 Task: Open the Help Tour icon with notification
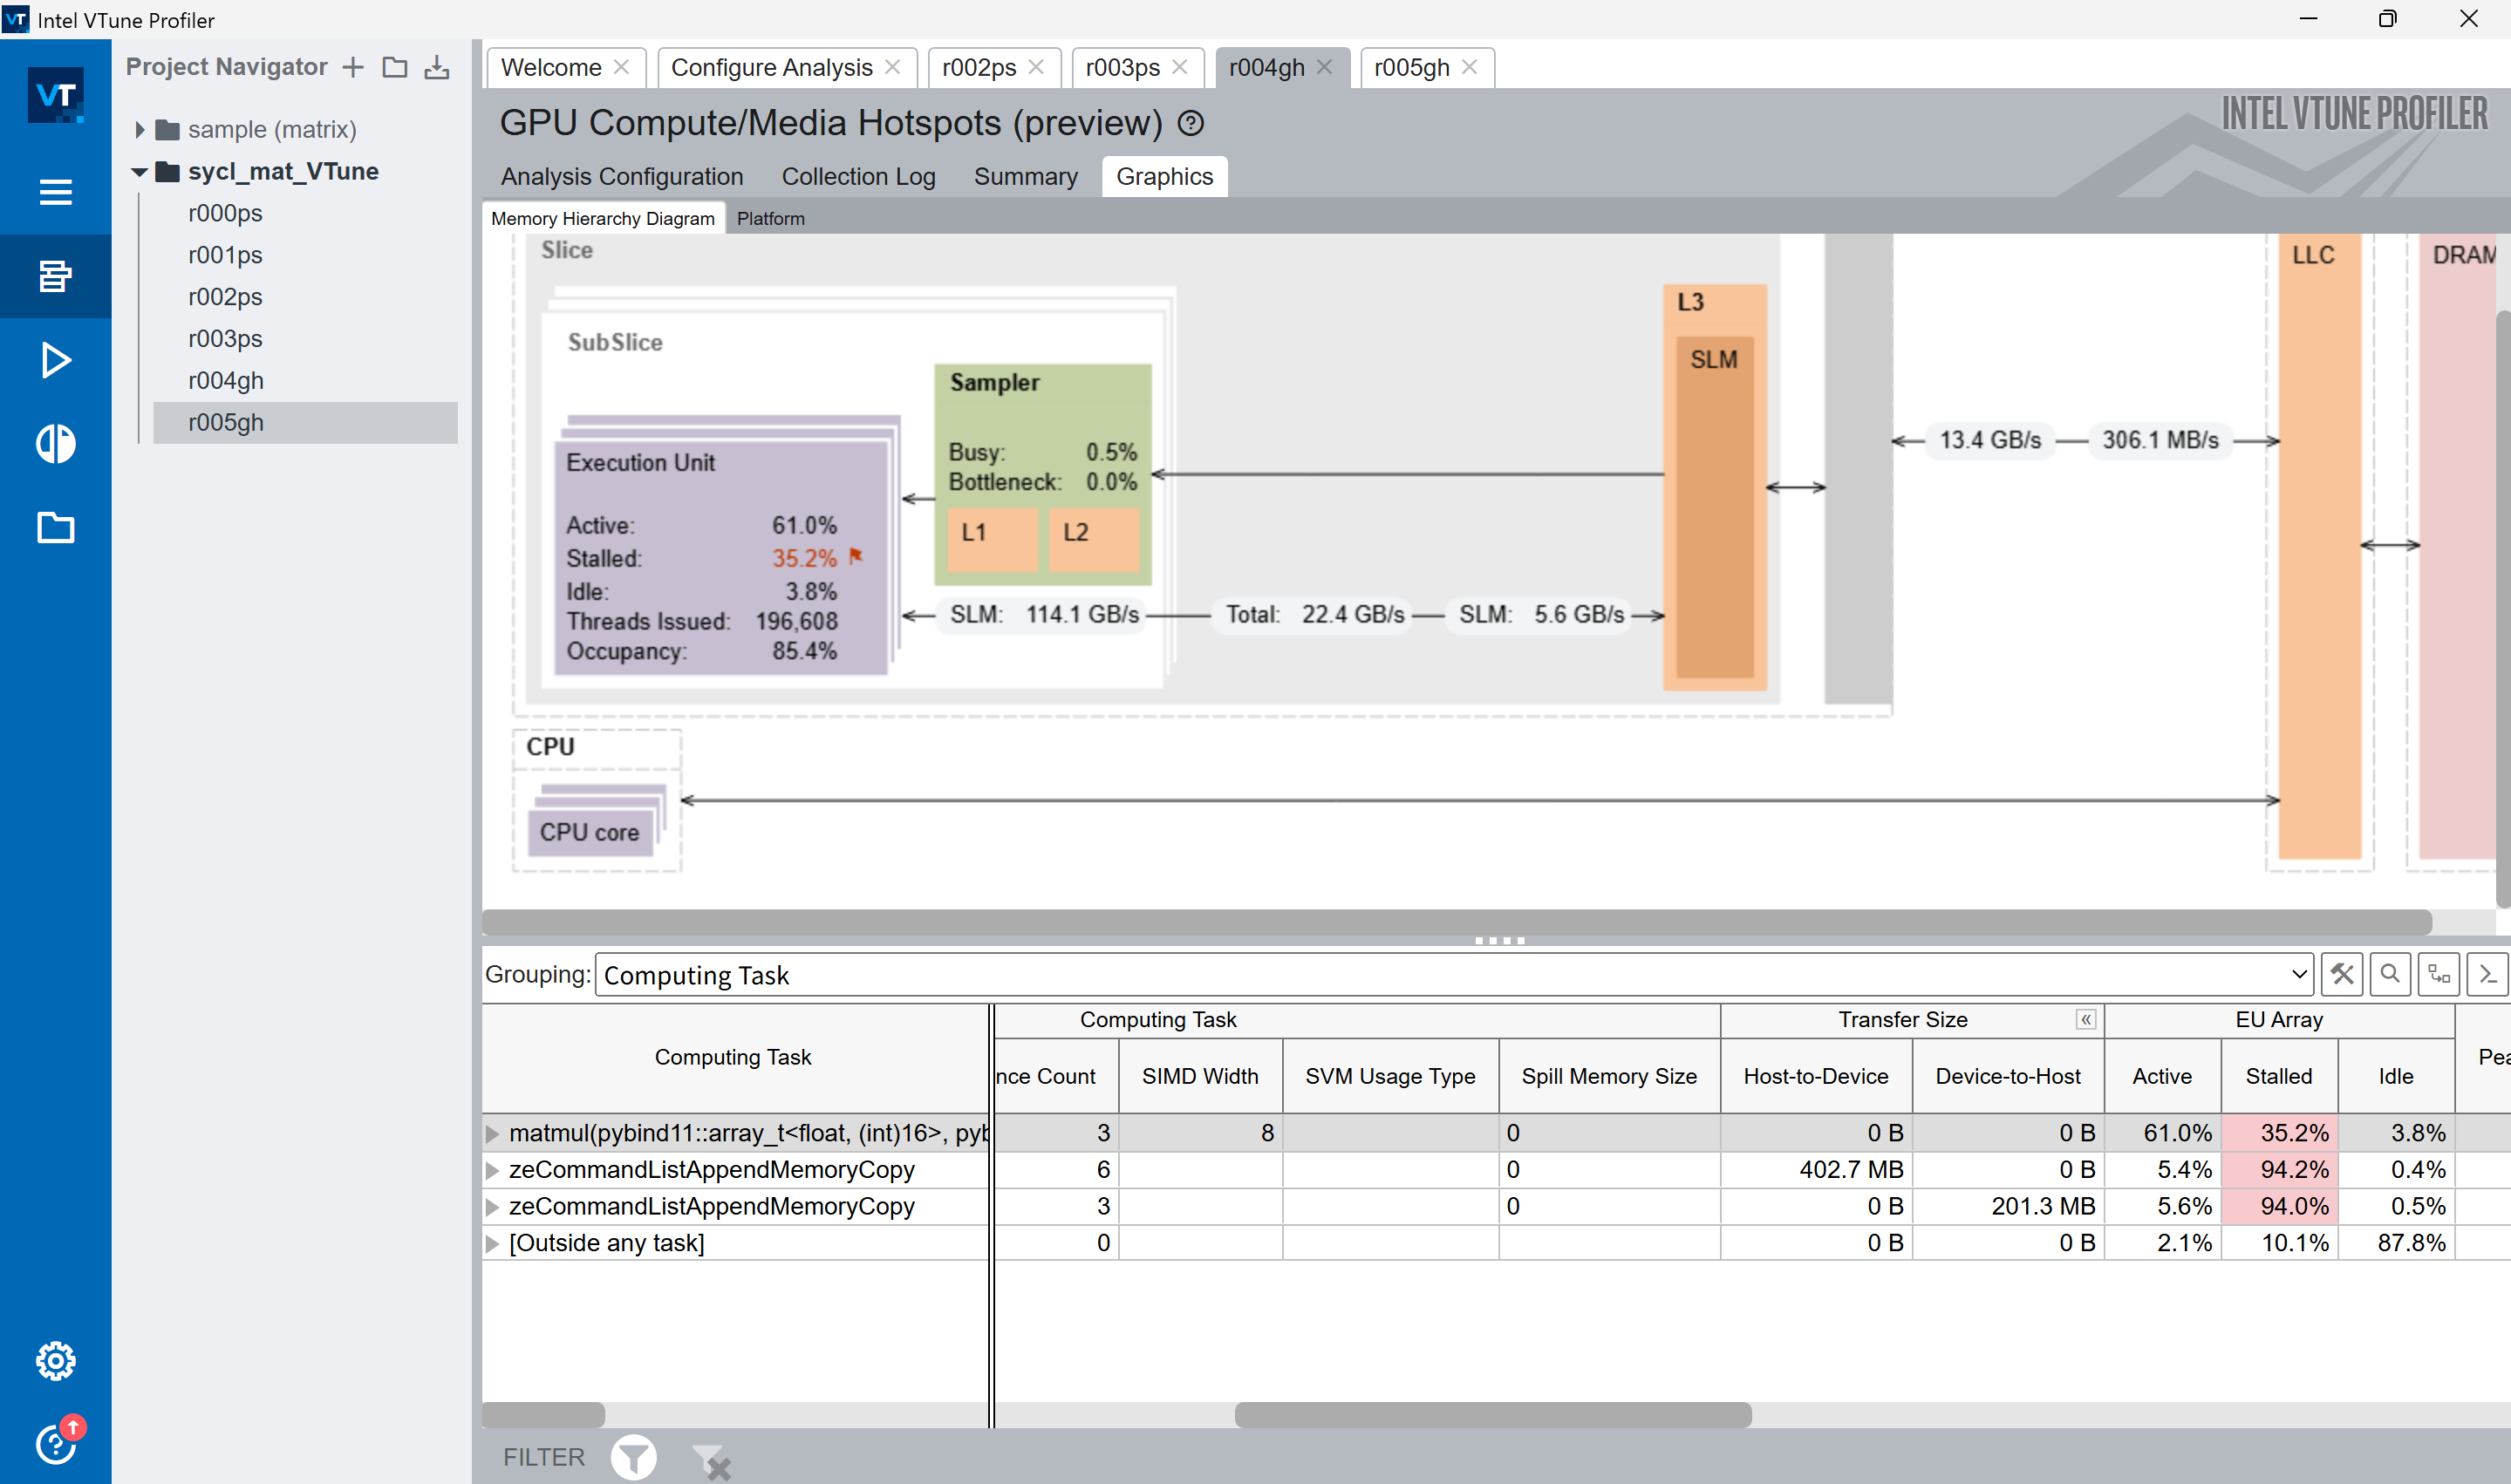[58, 1441]
